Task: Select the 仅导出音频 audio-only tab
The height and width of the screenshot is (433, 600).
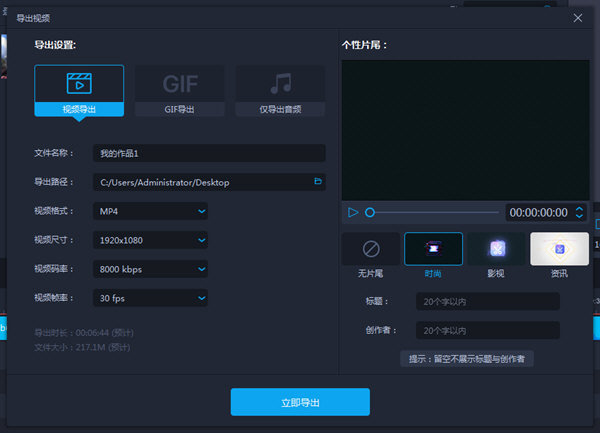Action: pyautogui.click(x=280, y=91)
